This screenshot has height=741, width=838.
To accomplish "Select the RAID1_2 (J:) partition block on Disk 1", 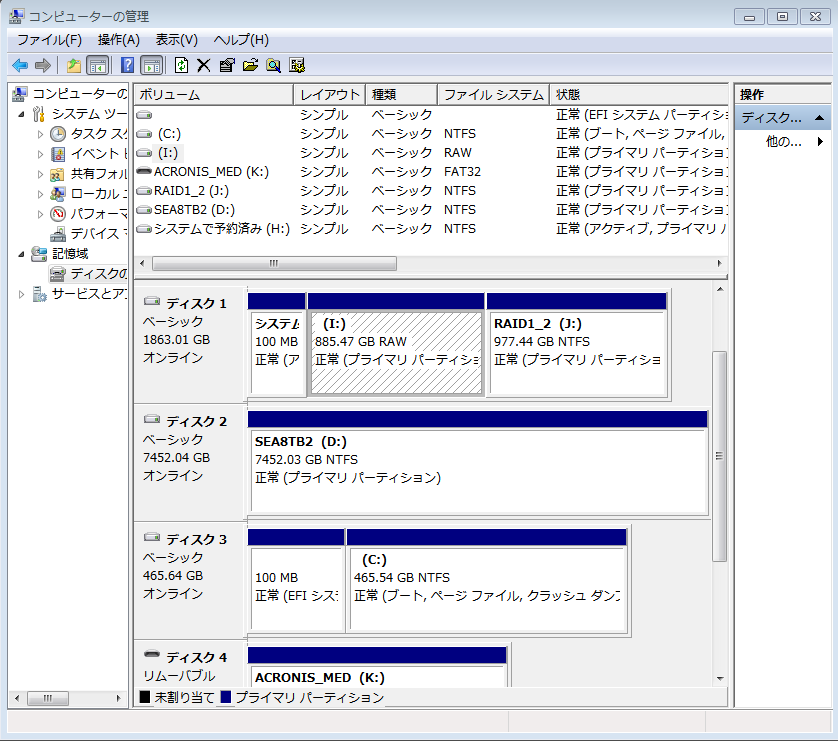I will click(x=577, y=342).
